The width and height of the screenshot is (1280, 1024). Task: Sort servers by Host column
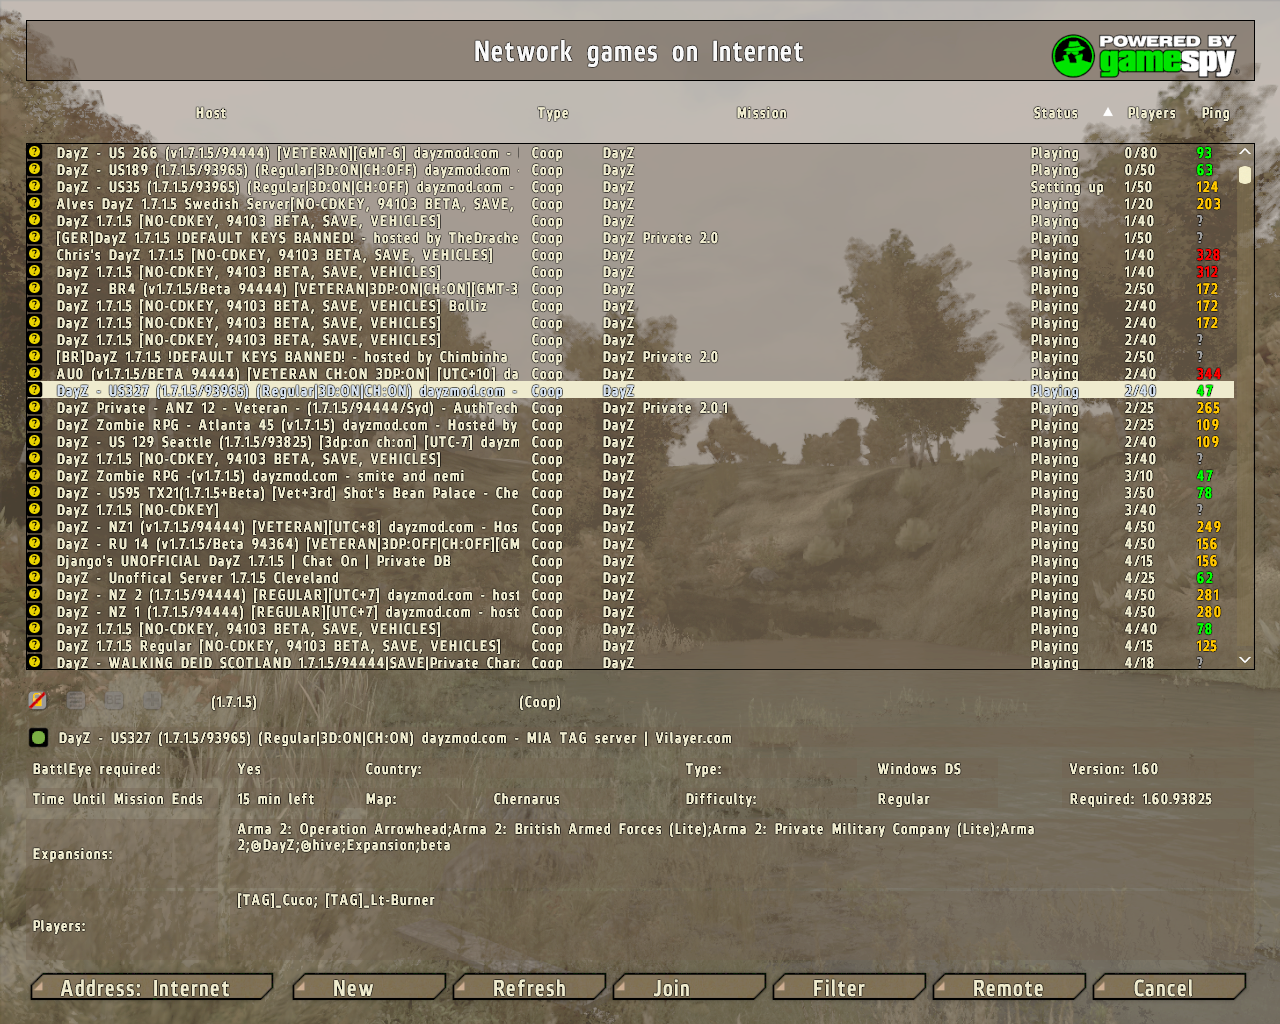(x=211, y=113)
